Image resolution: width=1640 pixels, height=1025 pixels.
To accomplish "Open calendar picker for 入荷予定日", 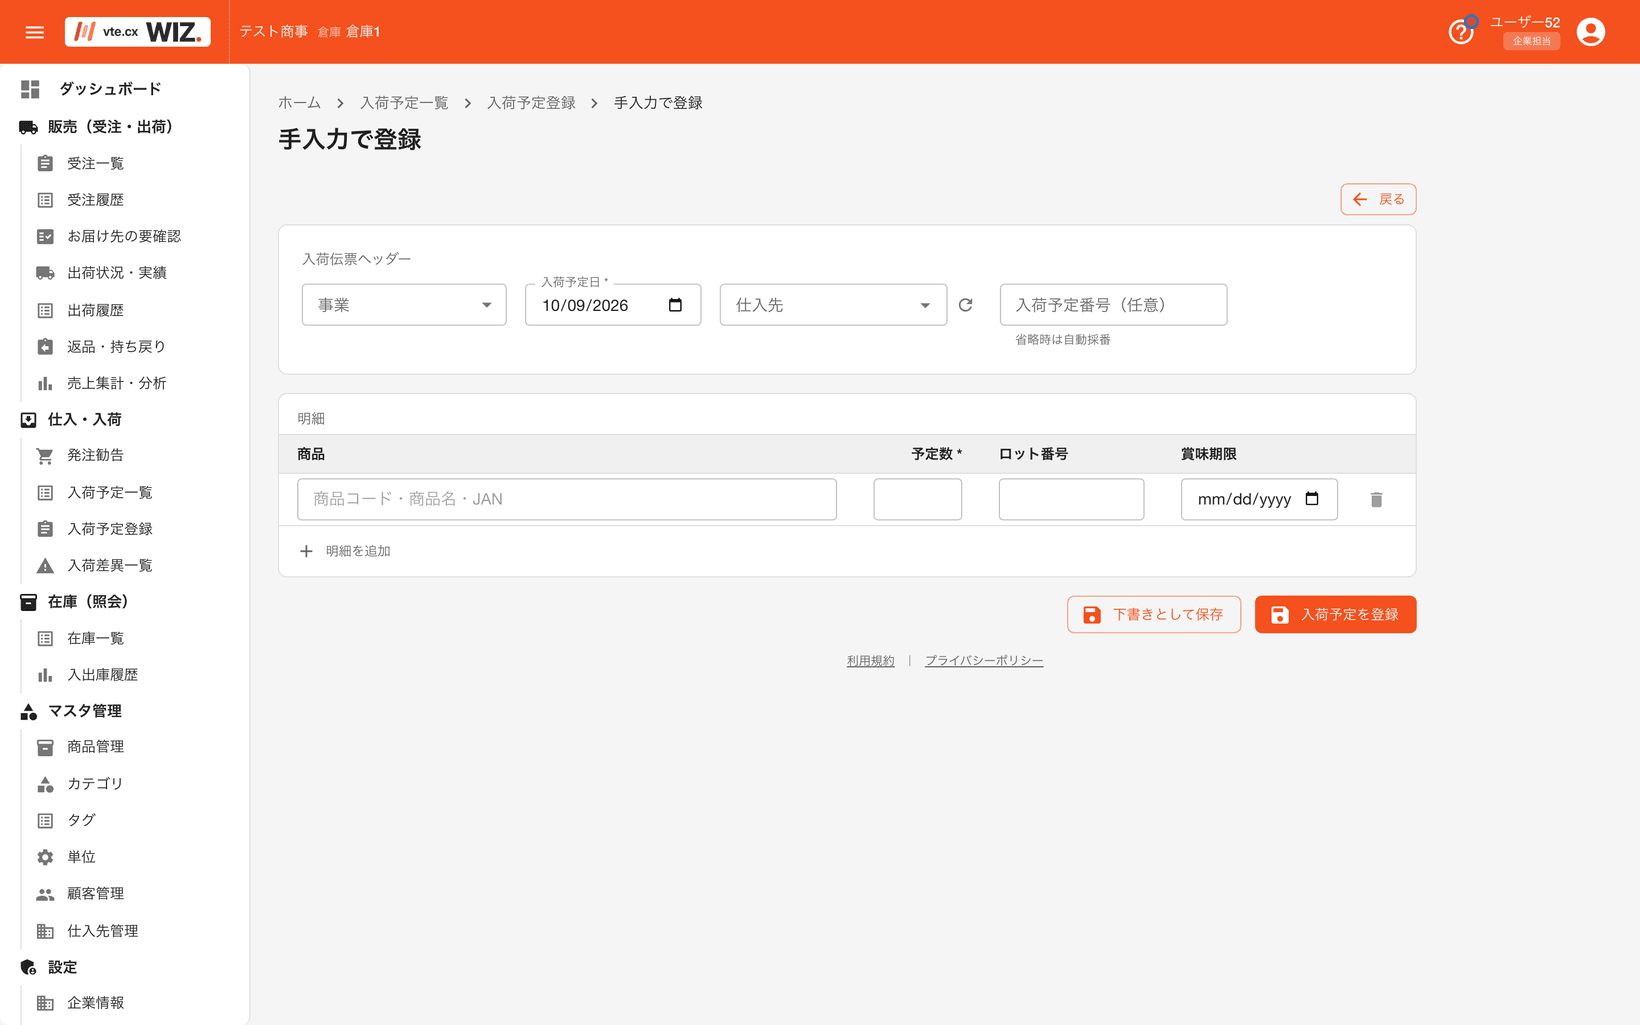I will [675, 305].
